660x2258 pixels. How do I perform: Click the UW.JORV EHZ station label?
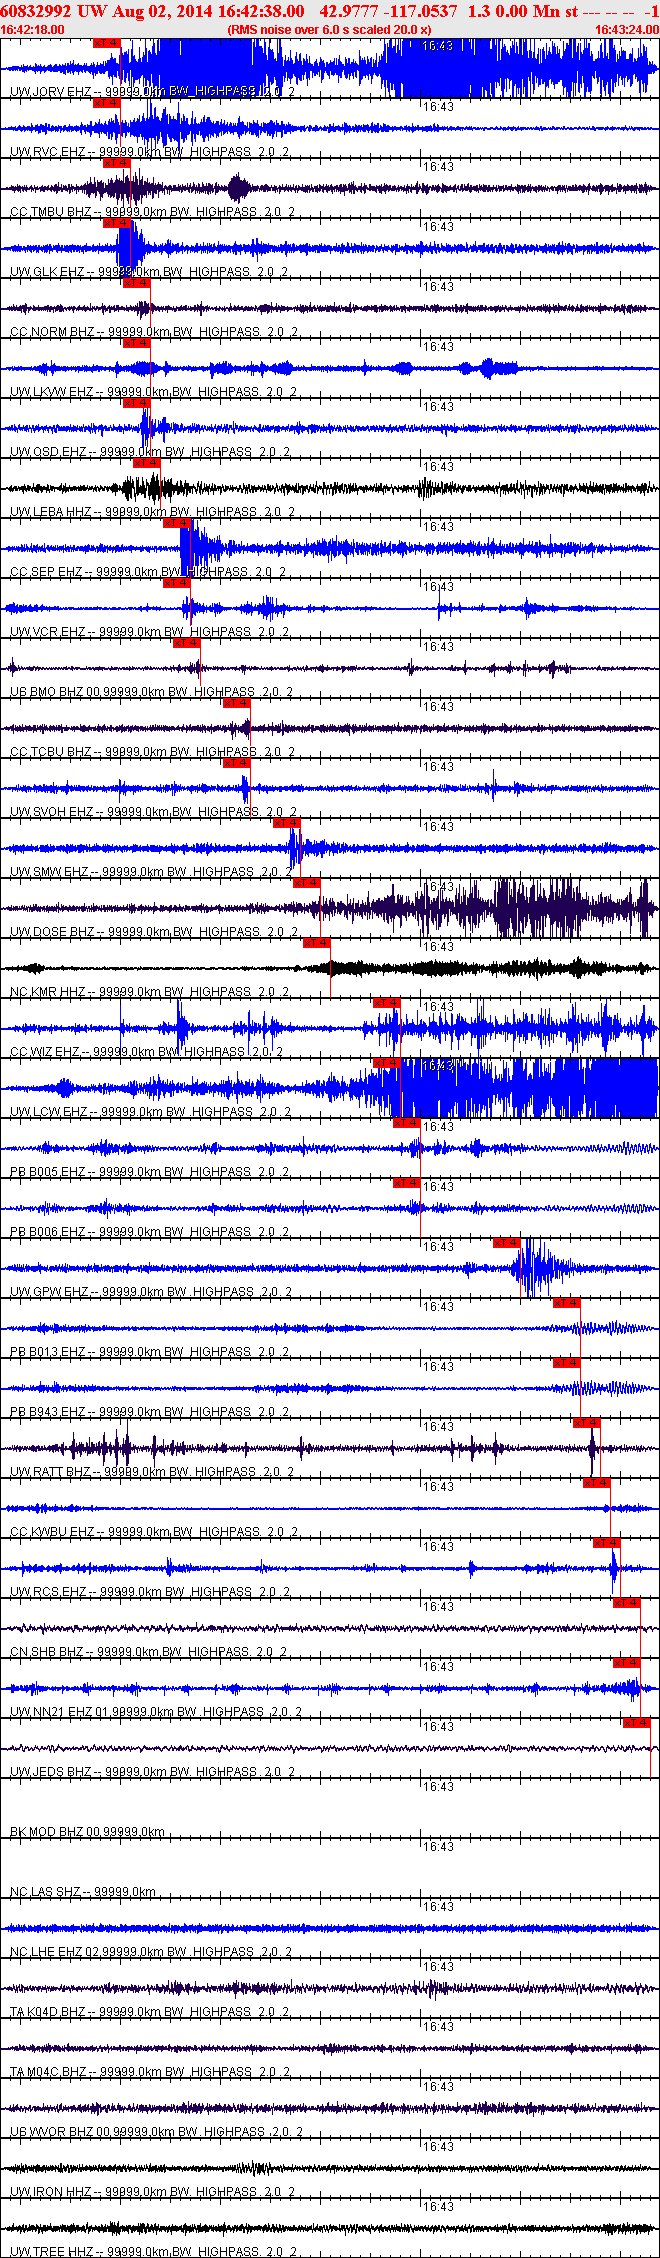pyautogui.click(x=152, y=91)
